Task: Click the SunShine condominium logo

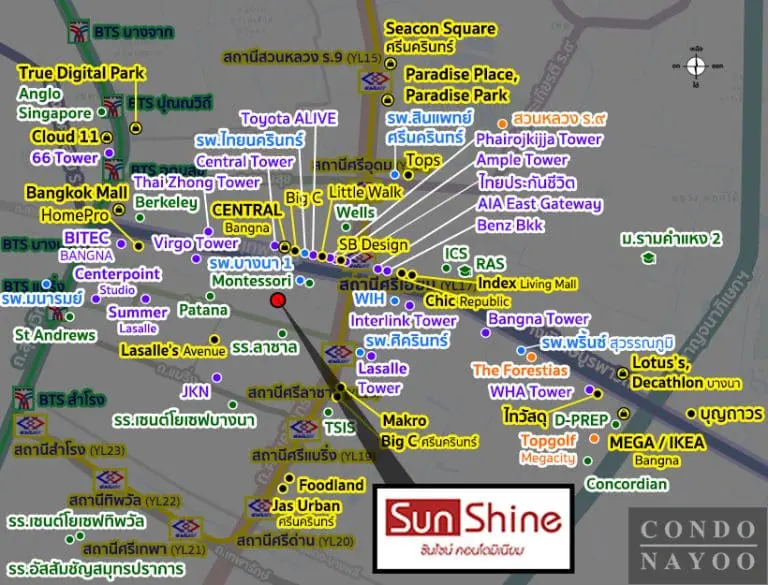Action: coord(474,528)
